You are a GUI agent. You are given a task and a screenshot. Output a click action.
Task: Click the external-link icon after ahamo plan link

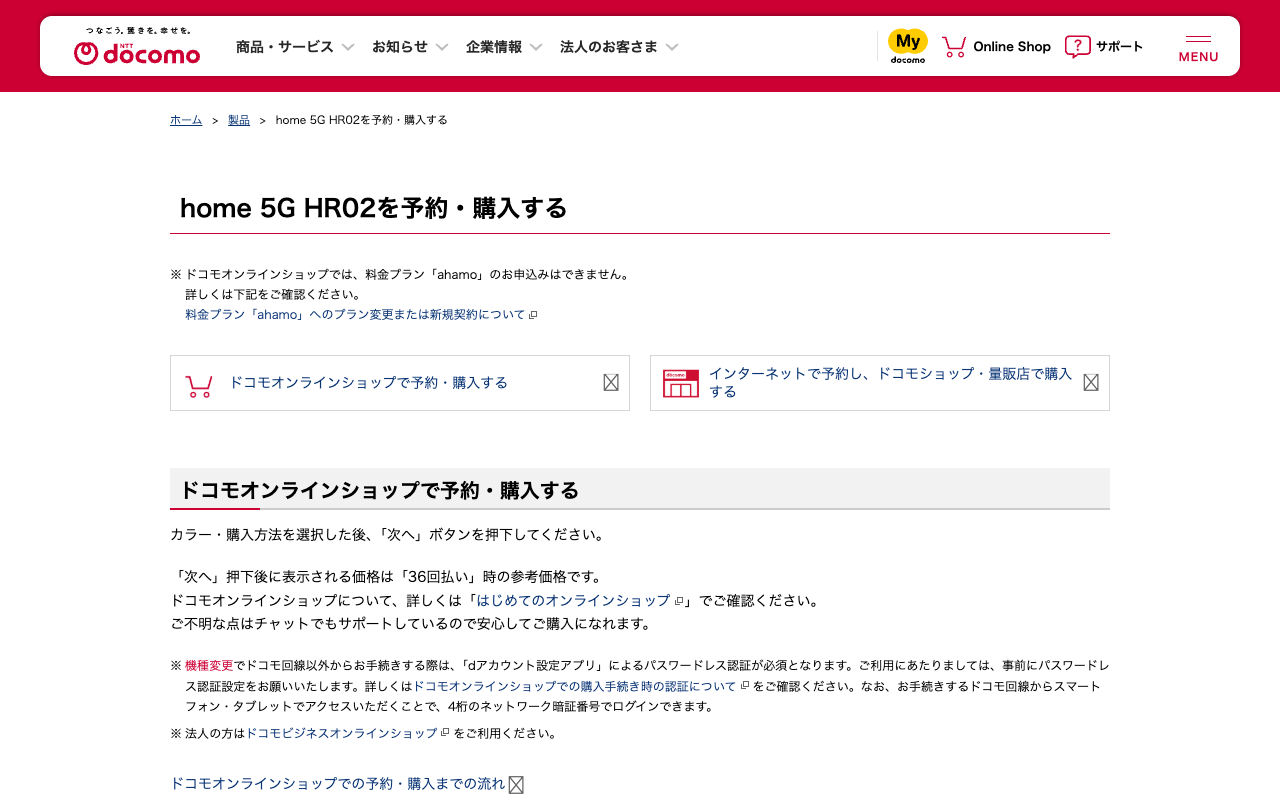533,315
